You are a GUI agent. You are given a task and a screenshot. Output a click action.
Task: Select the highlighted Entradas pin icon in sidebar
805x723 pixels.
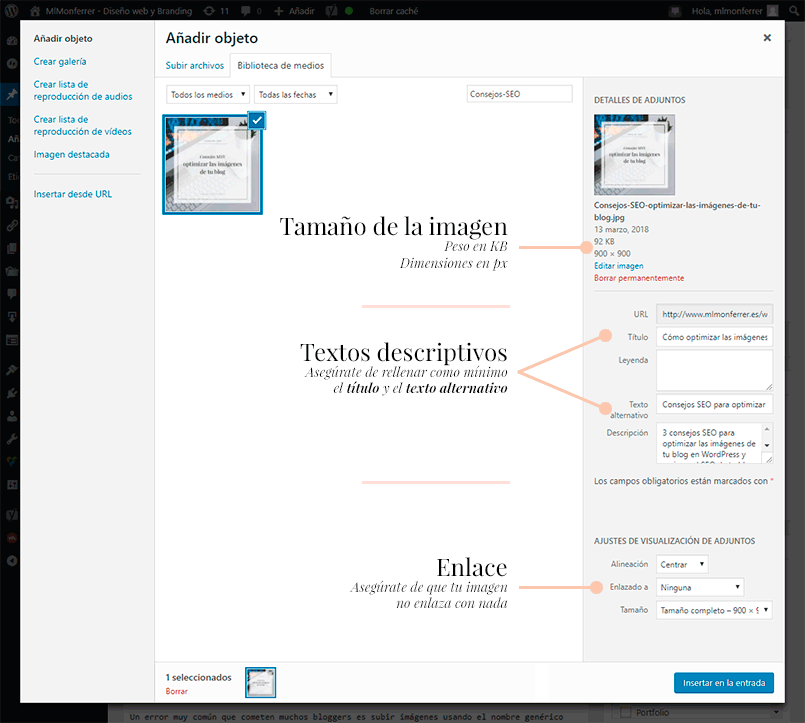(10, 93)
